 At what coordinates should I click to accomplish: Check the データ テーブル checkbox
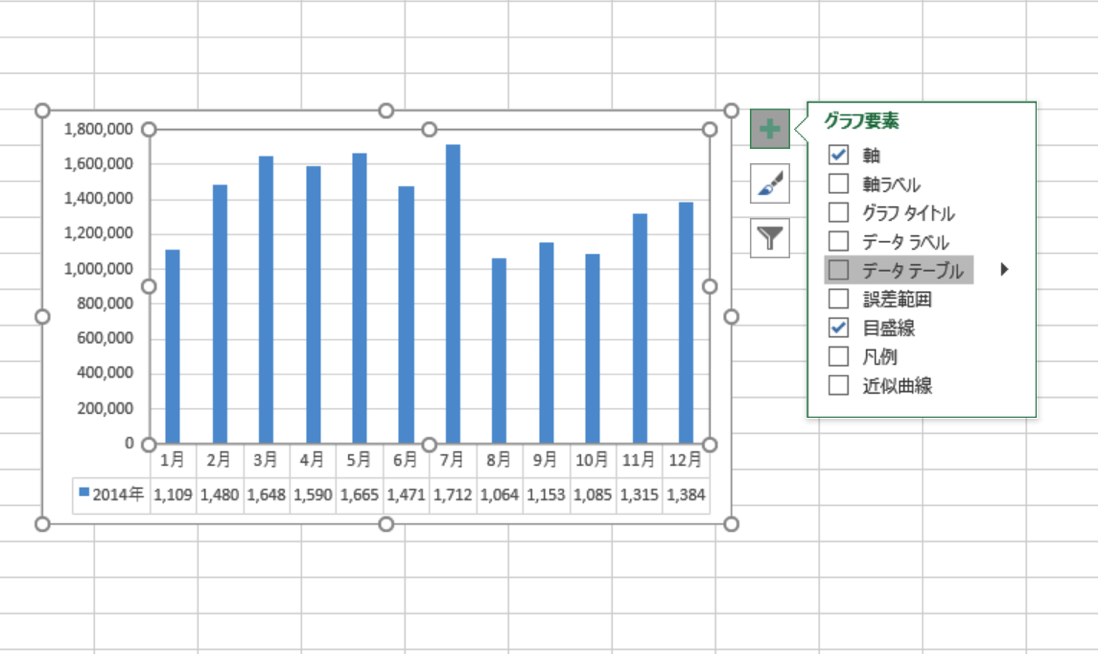[838, 270]
